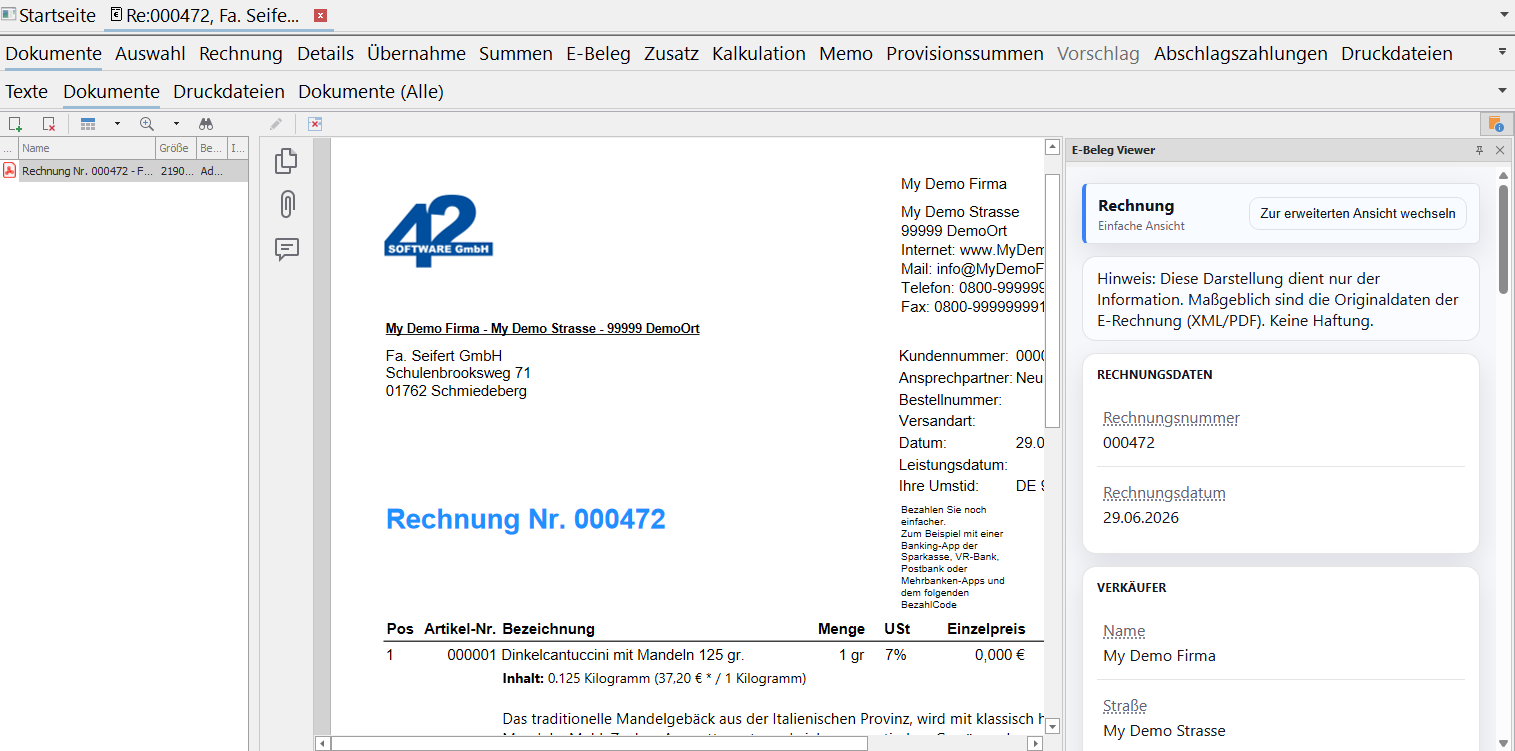
Task: Open the Kalkulation tab
Action: pos(759,54)
